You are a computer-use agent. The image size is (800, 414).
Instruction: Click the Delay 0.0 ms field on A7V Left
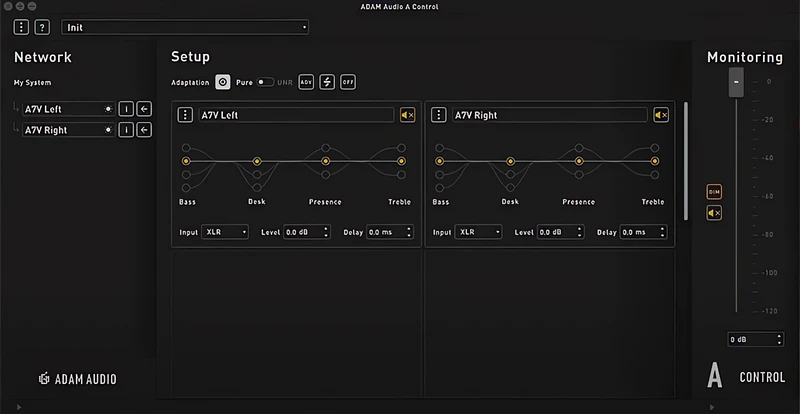390,232
